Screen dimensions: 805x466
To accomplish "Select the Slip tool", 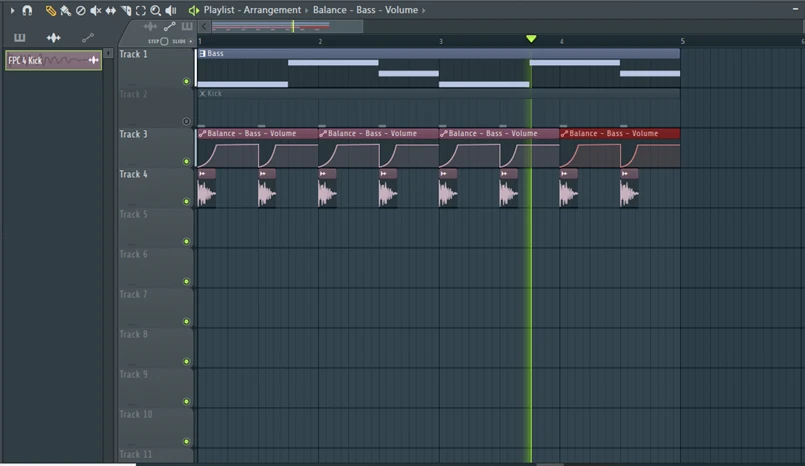I will coord(110,10).
